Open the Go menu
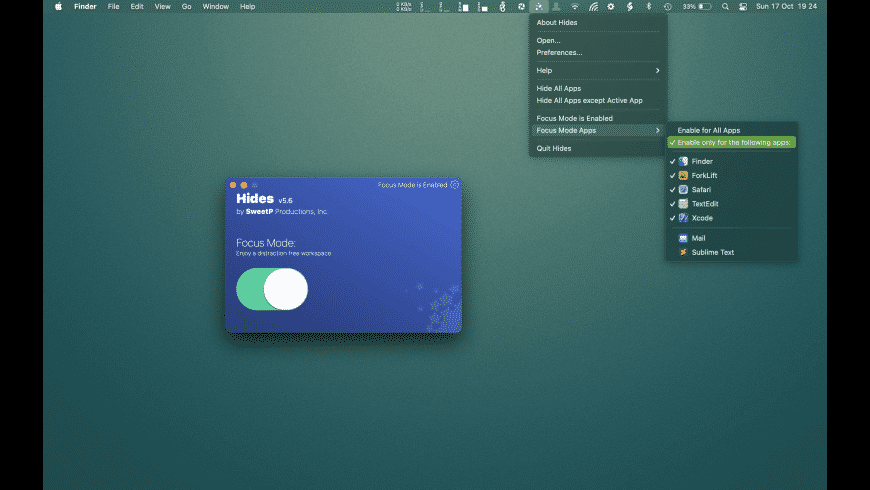 point(186,7)
